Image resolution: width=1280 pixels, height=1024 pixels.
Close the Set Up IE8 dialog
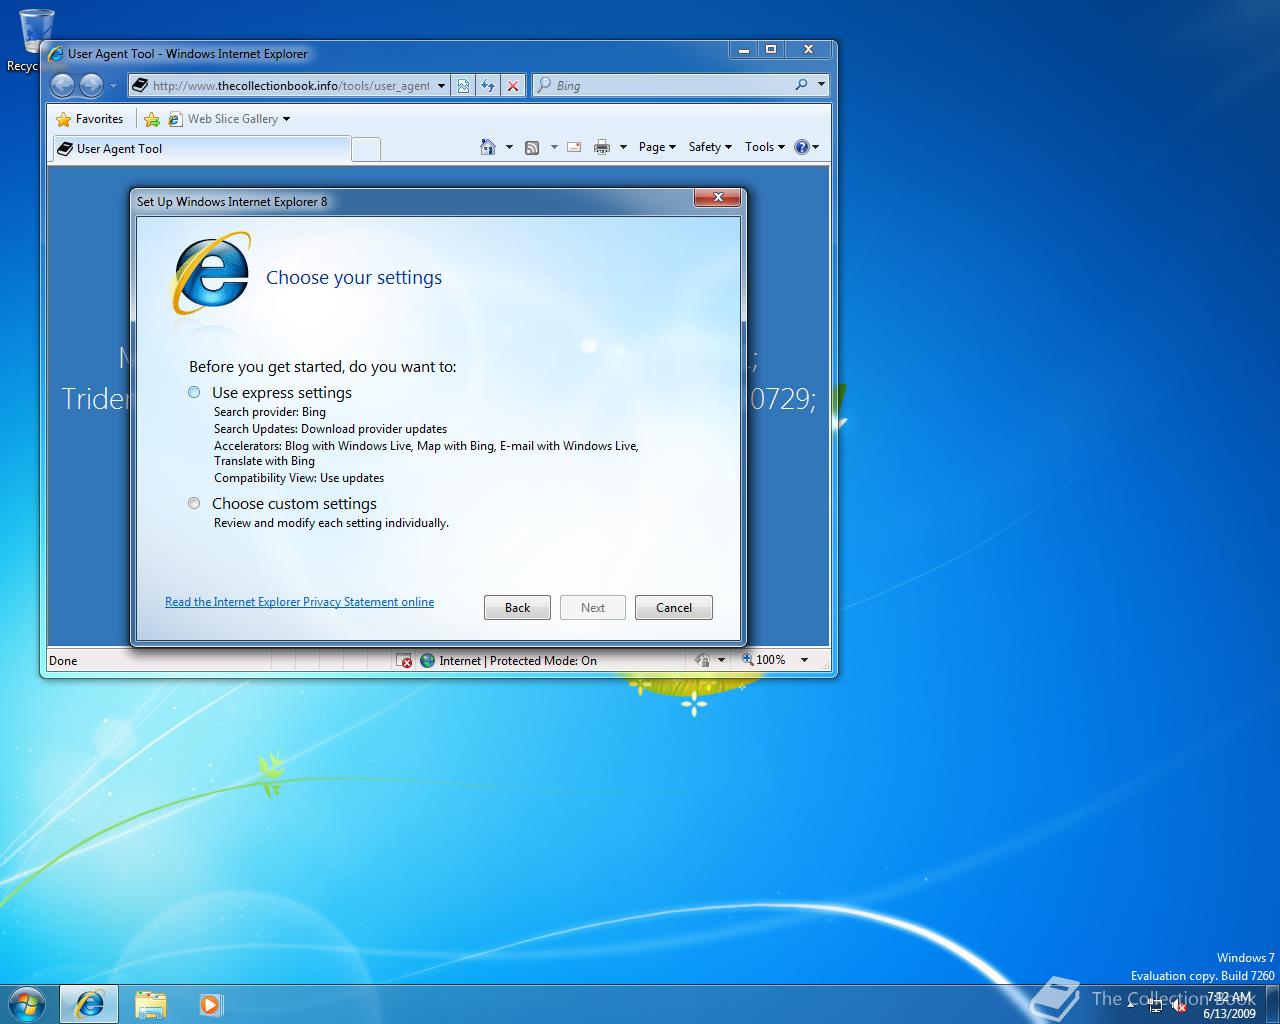point(718,198)
